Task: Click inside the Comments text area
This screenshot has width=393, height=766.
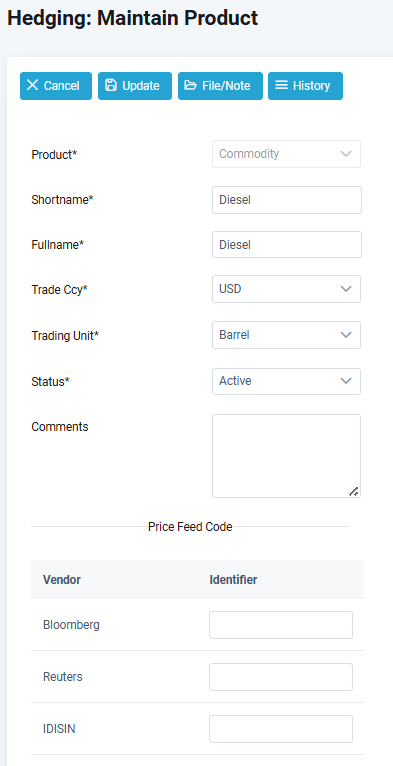Action: (x=286, y=456)
